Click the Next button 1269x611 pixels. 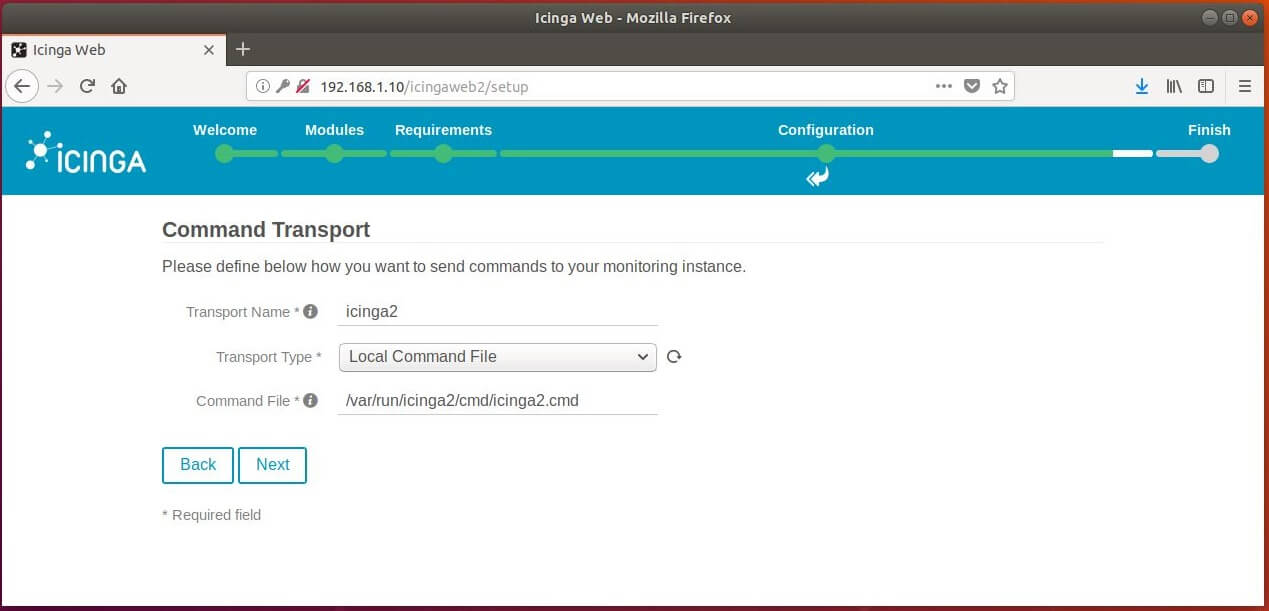[x=272, y=465]
